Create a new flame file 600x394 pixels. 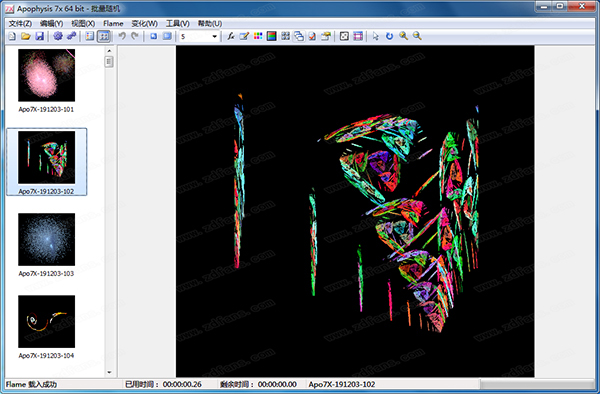tap(12, 36)
